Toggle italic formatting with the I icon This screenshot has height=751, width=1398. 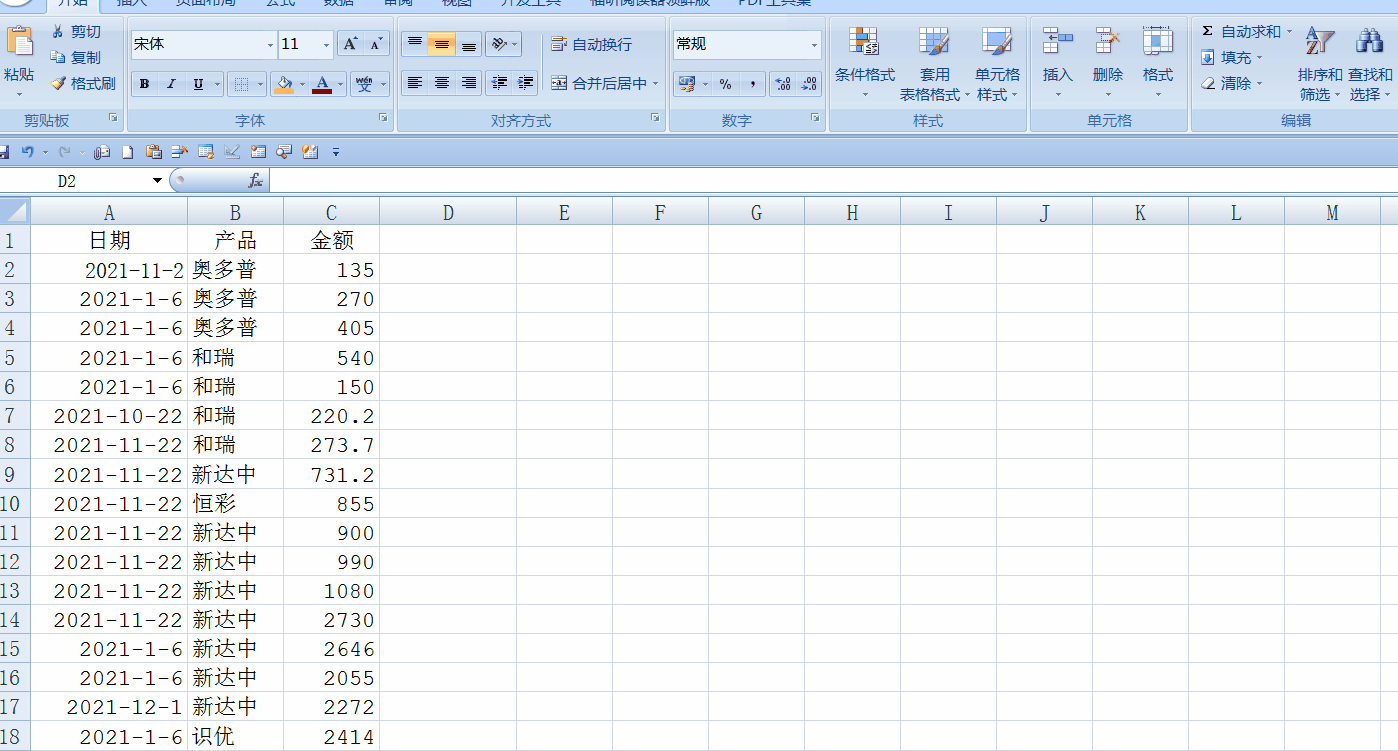coord(169,83)
